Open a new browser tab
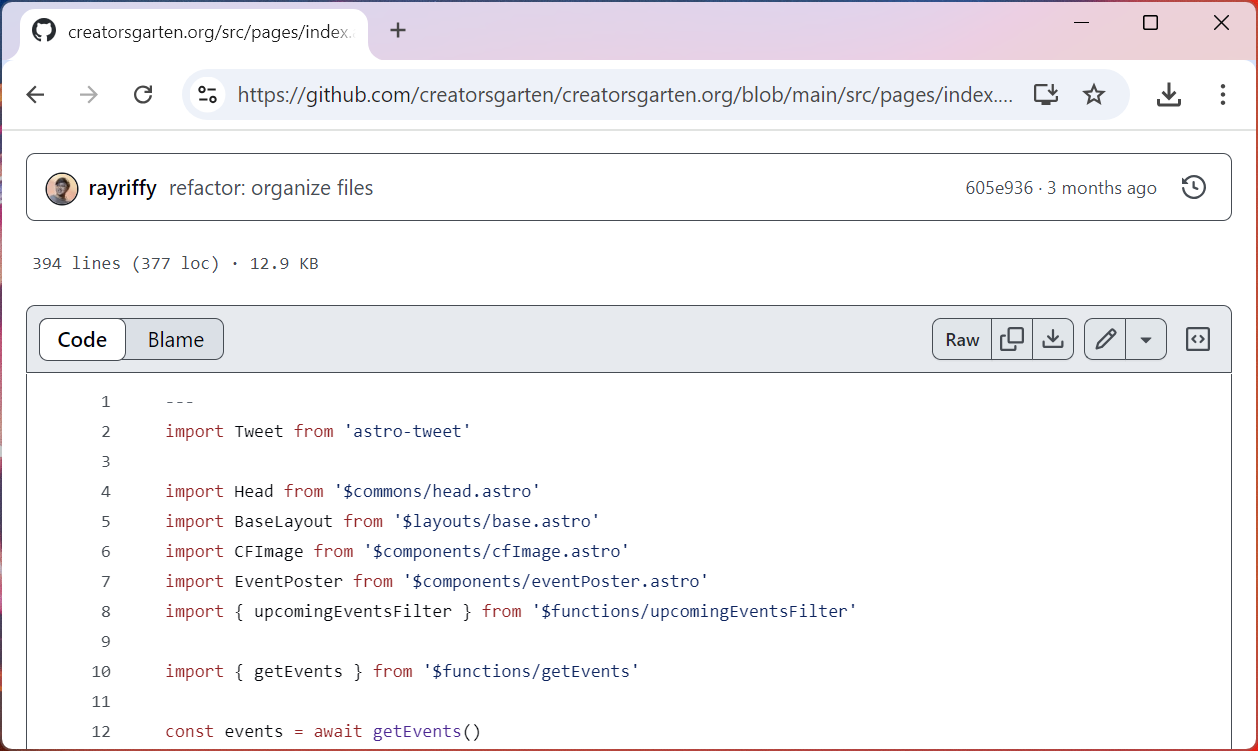This screenshot has height=751, width=1258. [398, 30]
